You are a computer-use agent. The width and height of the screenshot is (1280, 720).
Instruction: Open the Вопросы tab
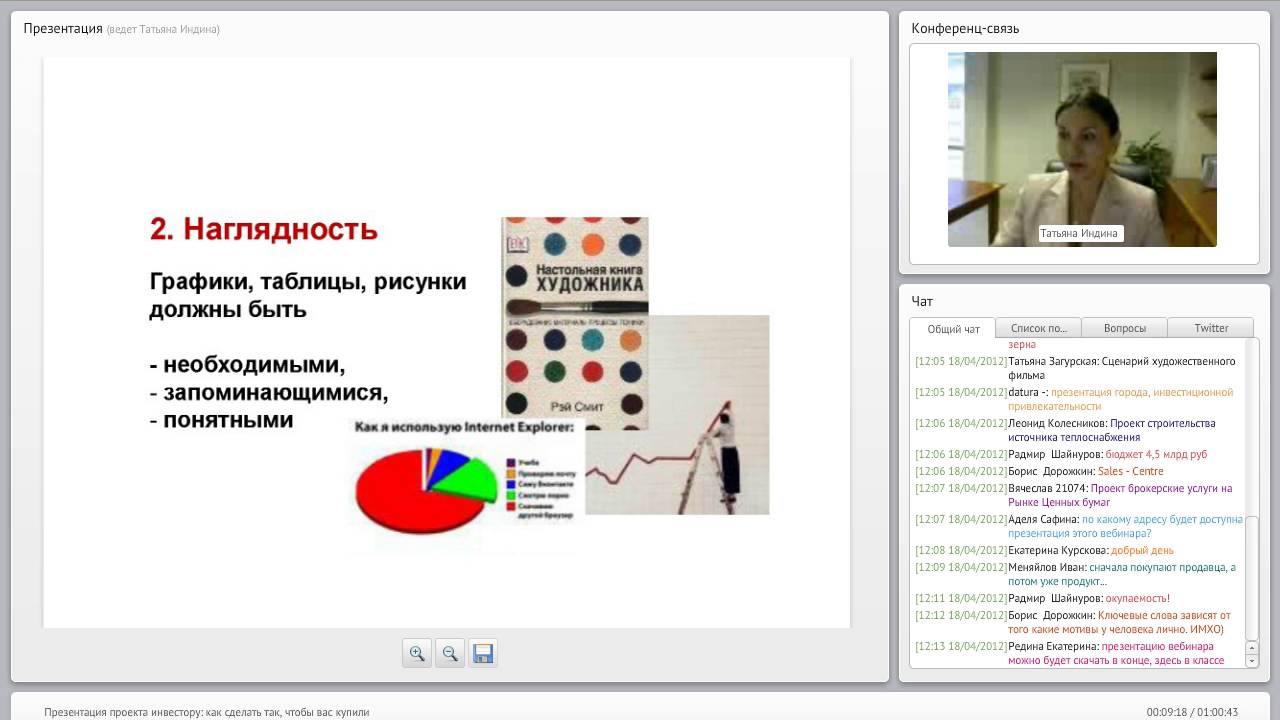tap(1125, 328)
